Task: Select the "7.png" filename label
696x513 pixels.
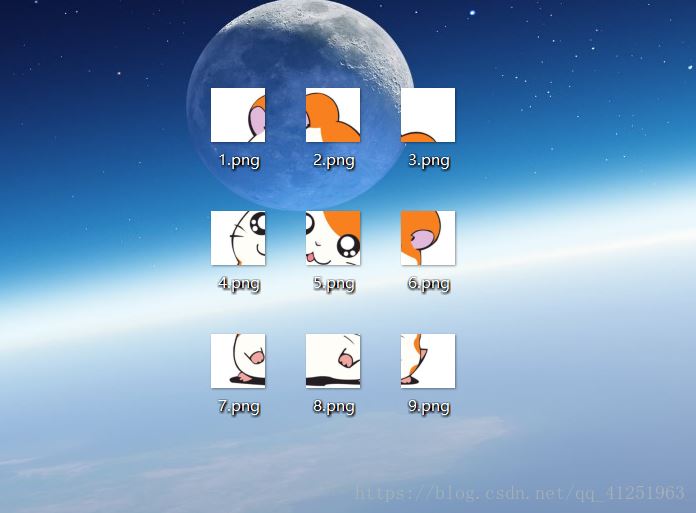Action: pos(239,406)
